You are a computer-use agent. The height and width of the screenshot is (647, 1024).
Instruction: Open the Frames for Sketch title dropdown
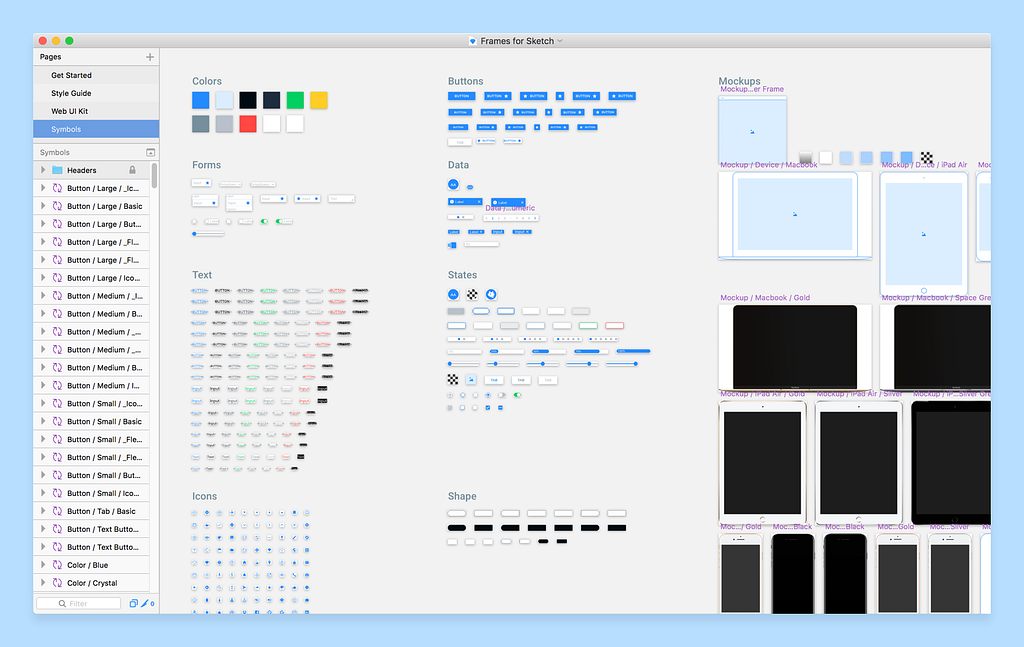pos(560,40)
